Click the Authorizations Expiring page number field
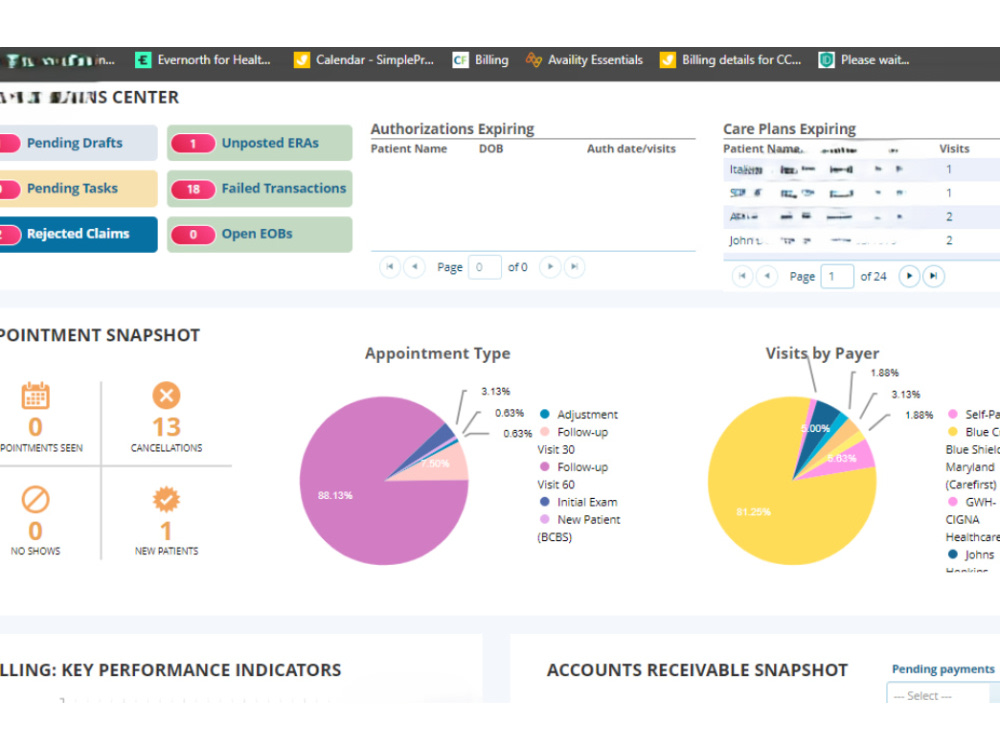This screenshot has width=1000, height=750. coord(484,267)
